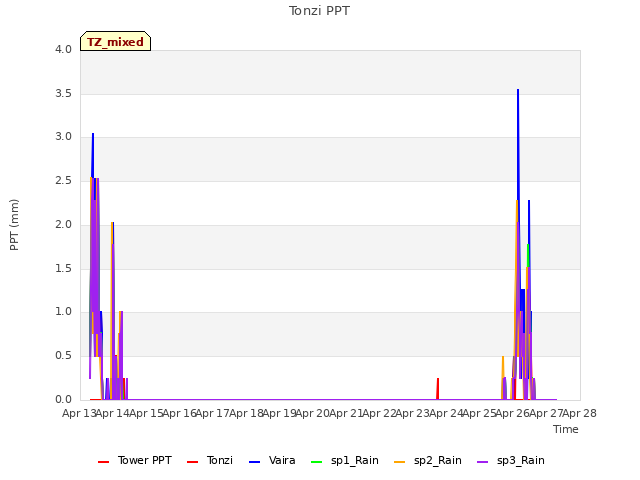
Task: Click red swatch beside Tower PPT
Action: 104,462
